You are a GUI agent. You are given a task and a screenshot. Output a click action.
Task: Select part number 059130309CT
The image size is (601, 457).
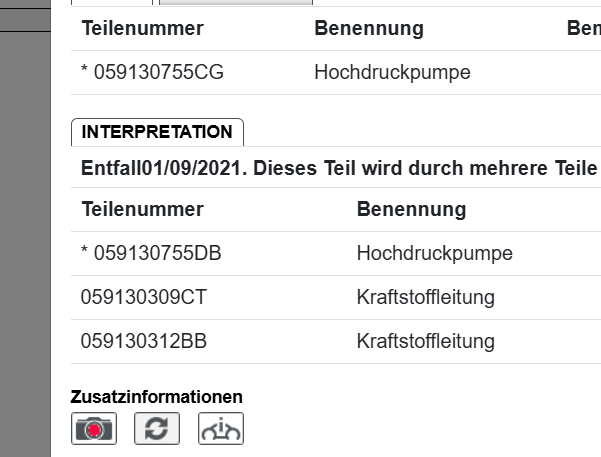coord(144,298)
